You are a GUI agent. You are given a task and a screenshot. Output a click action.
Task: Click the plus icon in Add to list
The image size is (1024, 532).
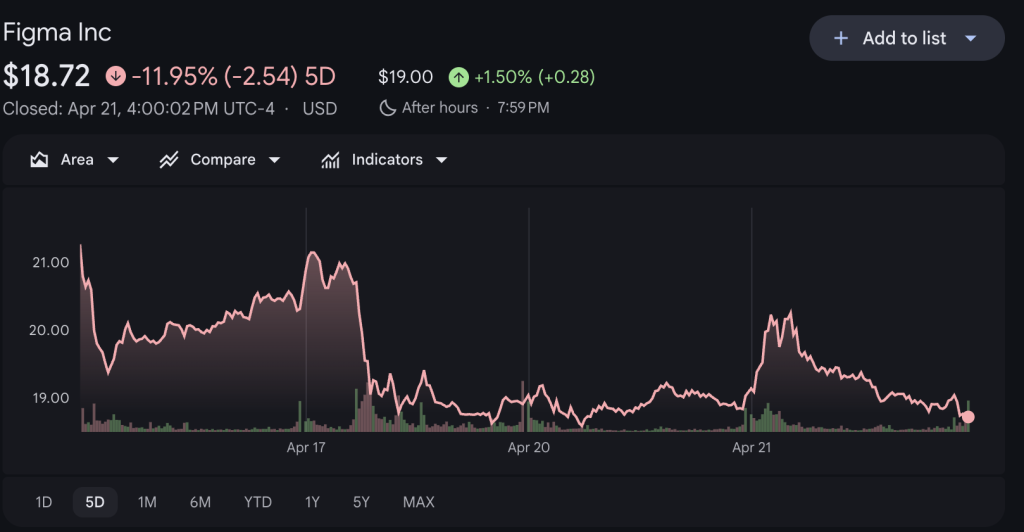tap(842, 38)
